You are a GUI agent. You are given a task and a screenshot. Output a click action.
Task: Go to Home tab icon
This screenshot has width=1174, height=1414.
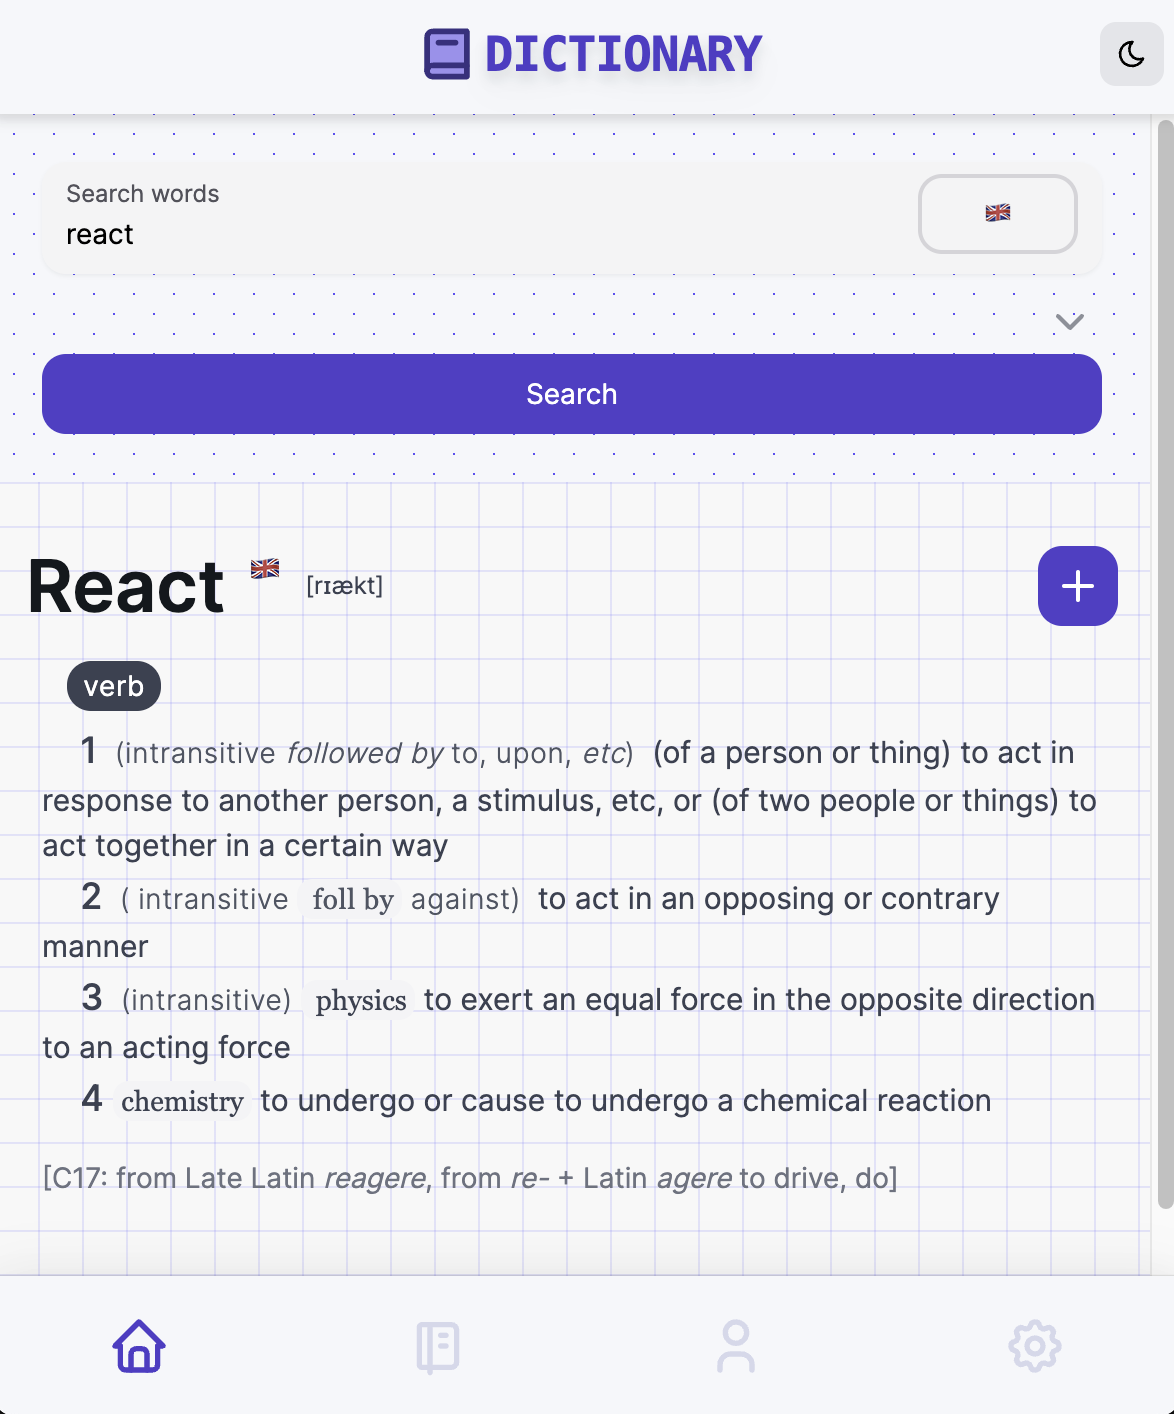click(139, 1346)
